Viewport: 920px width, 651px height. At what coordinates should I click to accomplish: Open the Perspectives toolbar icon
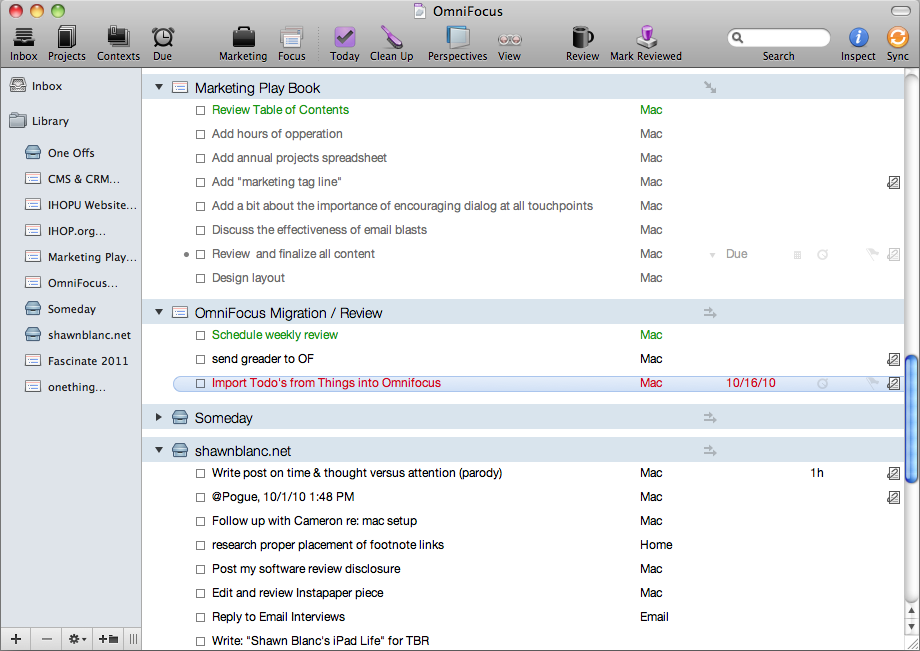pos(457,38)
